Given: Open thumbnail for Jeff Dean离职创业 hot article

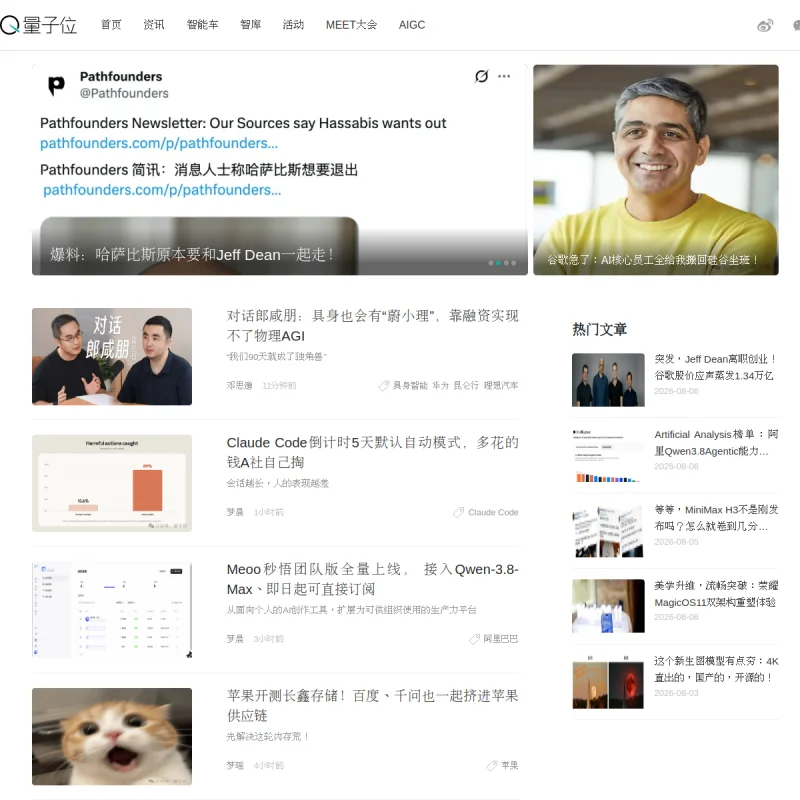Looking at the screenshot, I should [x=608, y=380].
